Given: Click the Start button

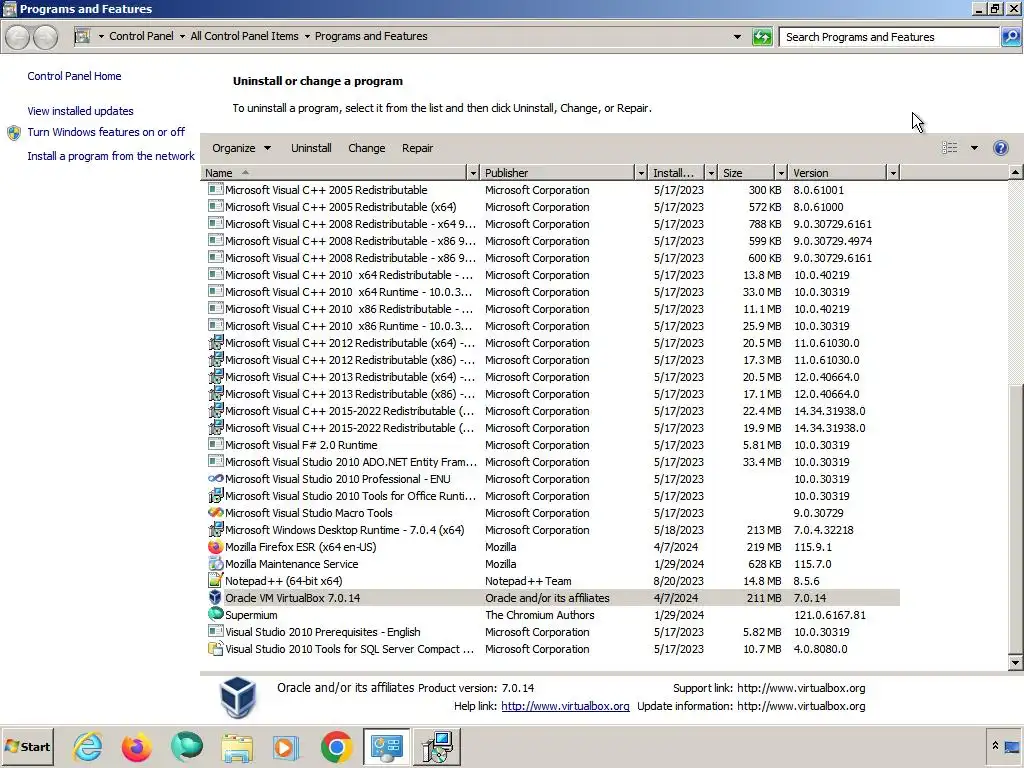Looking at the screenshot, I should 27,747.
